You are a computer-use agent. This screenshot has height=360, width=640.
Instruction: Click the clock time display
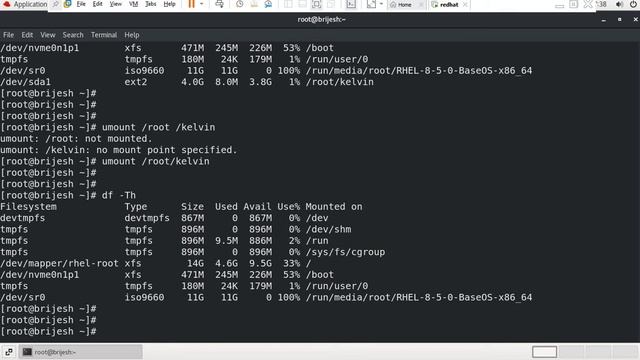pos(601,4)
